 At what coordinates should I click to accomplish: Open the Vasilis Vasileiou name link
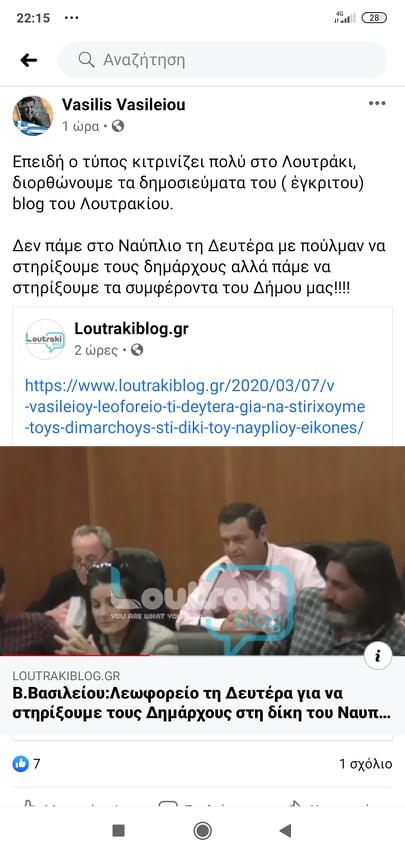click(x=123, y=104)
